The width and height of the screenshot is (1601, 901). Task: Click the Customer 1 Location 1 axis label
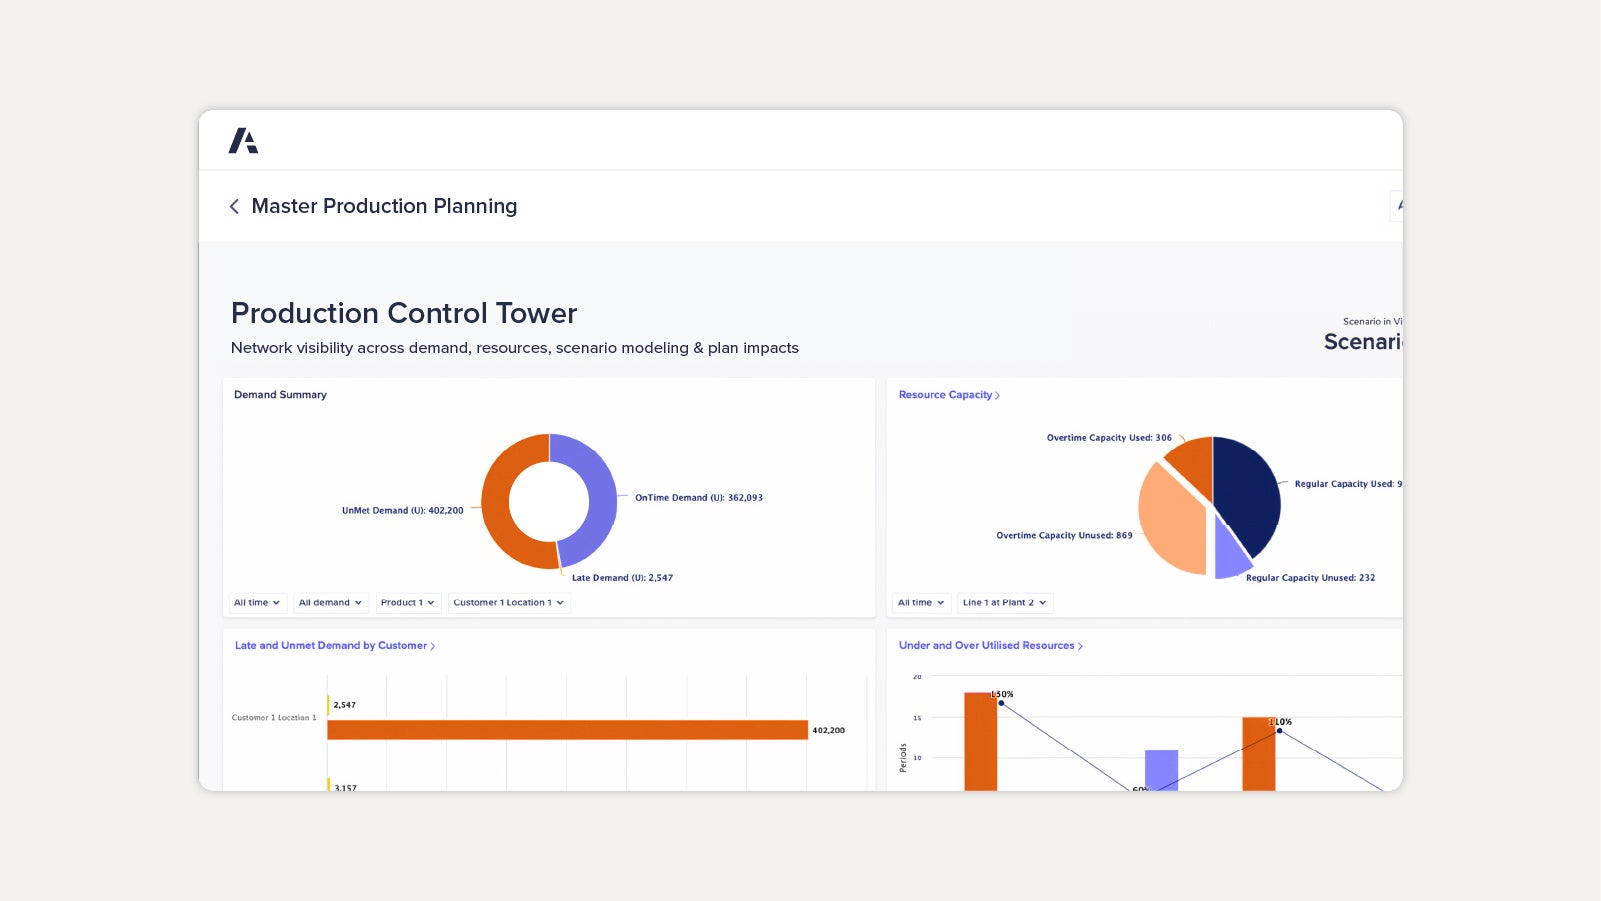(x=274, y=718)
